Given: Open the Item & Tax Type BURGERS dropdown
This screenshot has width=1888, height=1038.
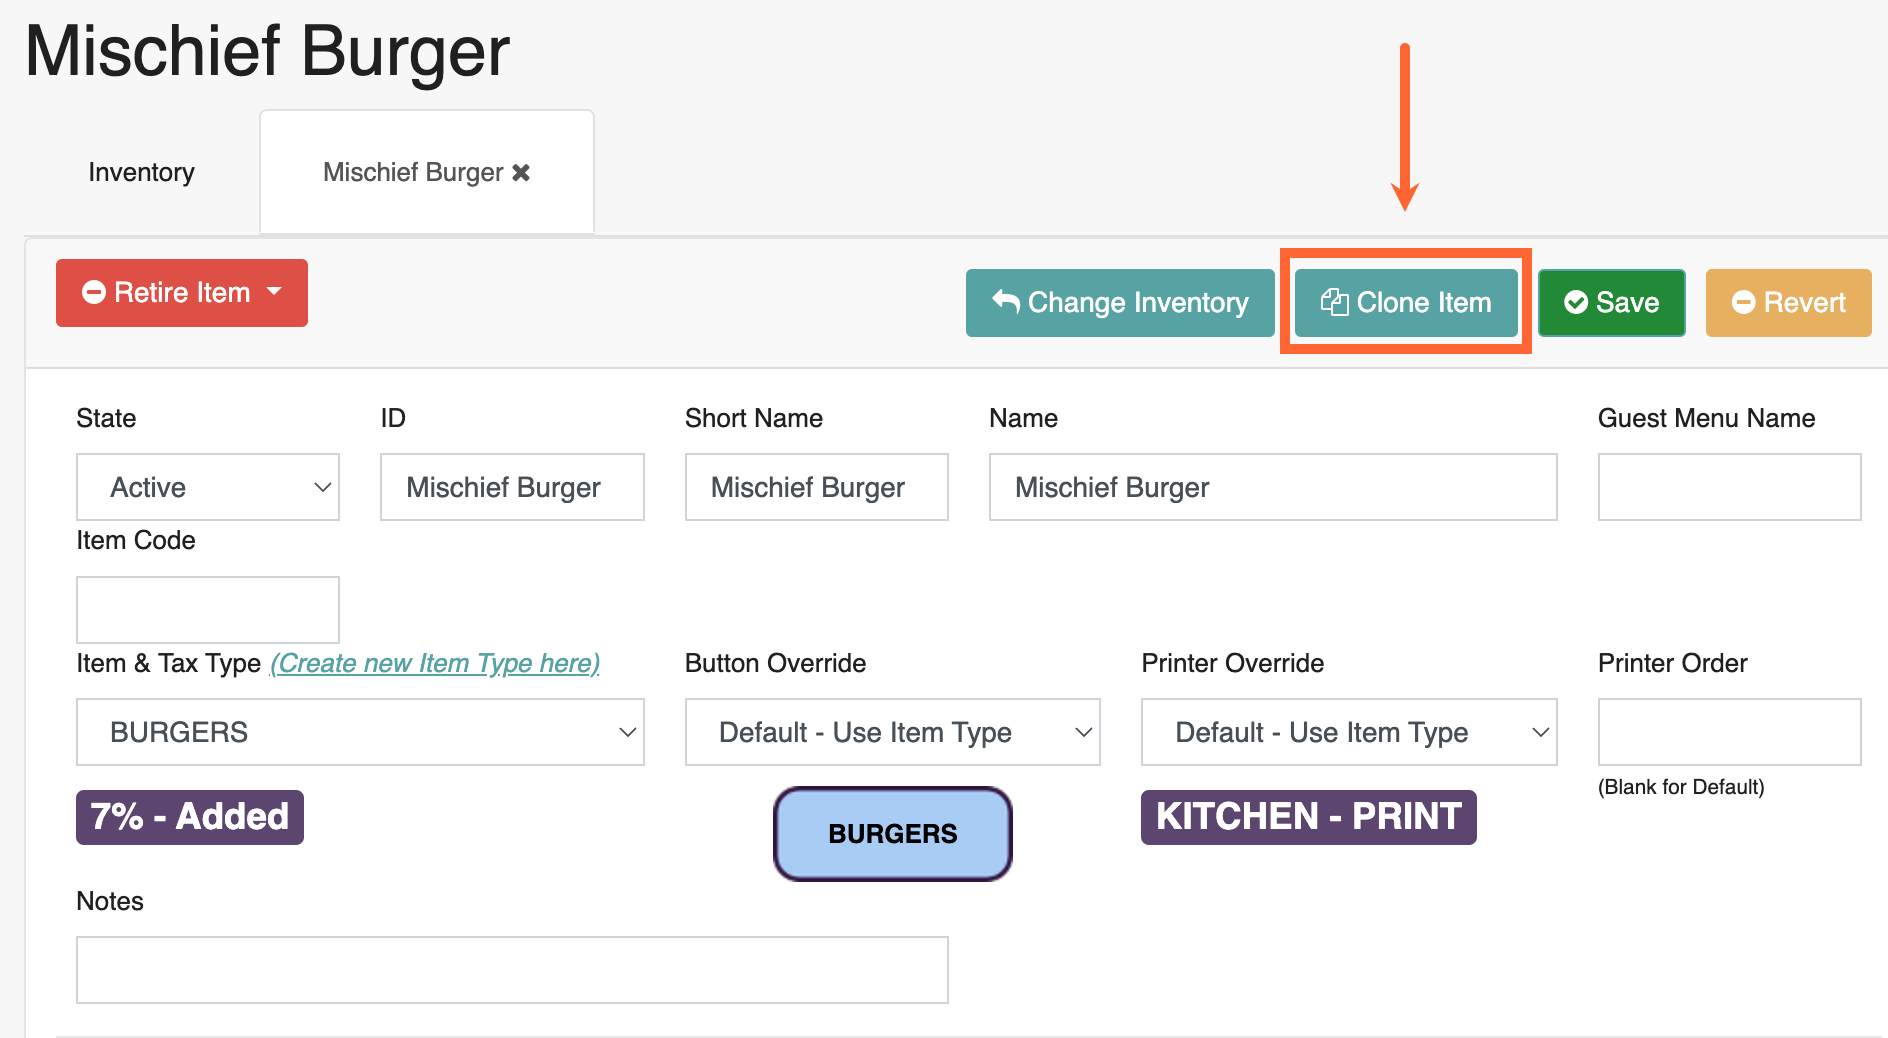Looking at the screenshot, I should (x=360, y=732).
